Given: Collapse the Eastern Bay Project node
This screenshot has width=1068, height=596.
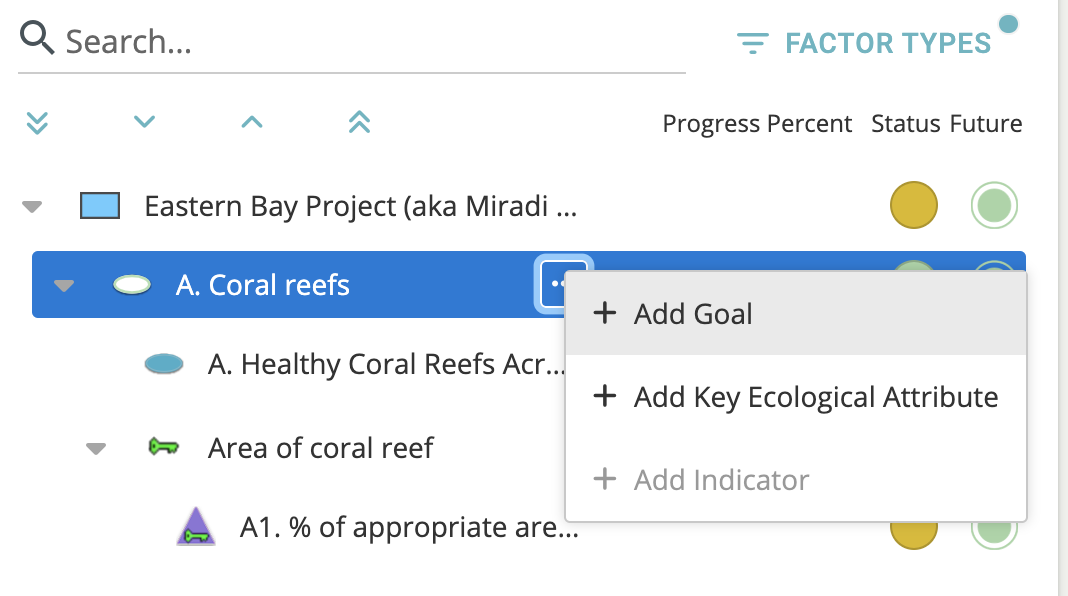Looking at the screenshot, I should [x=33, y=207].
